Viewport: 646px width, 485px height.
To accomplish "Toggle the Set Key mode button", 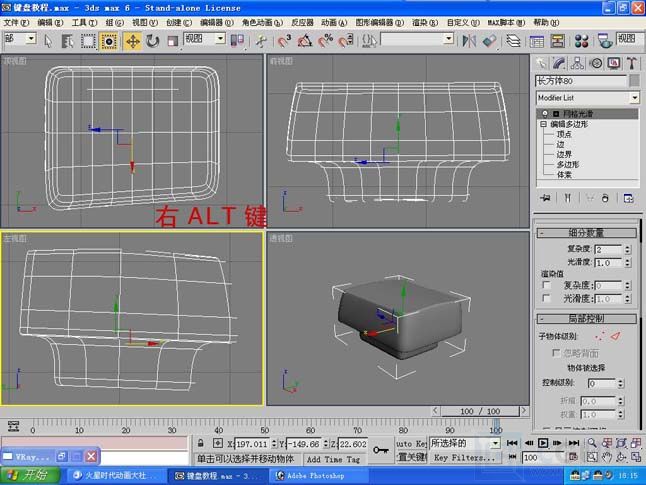I will (411, 457).
